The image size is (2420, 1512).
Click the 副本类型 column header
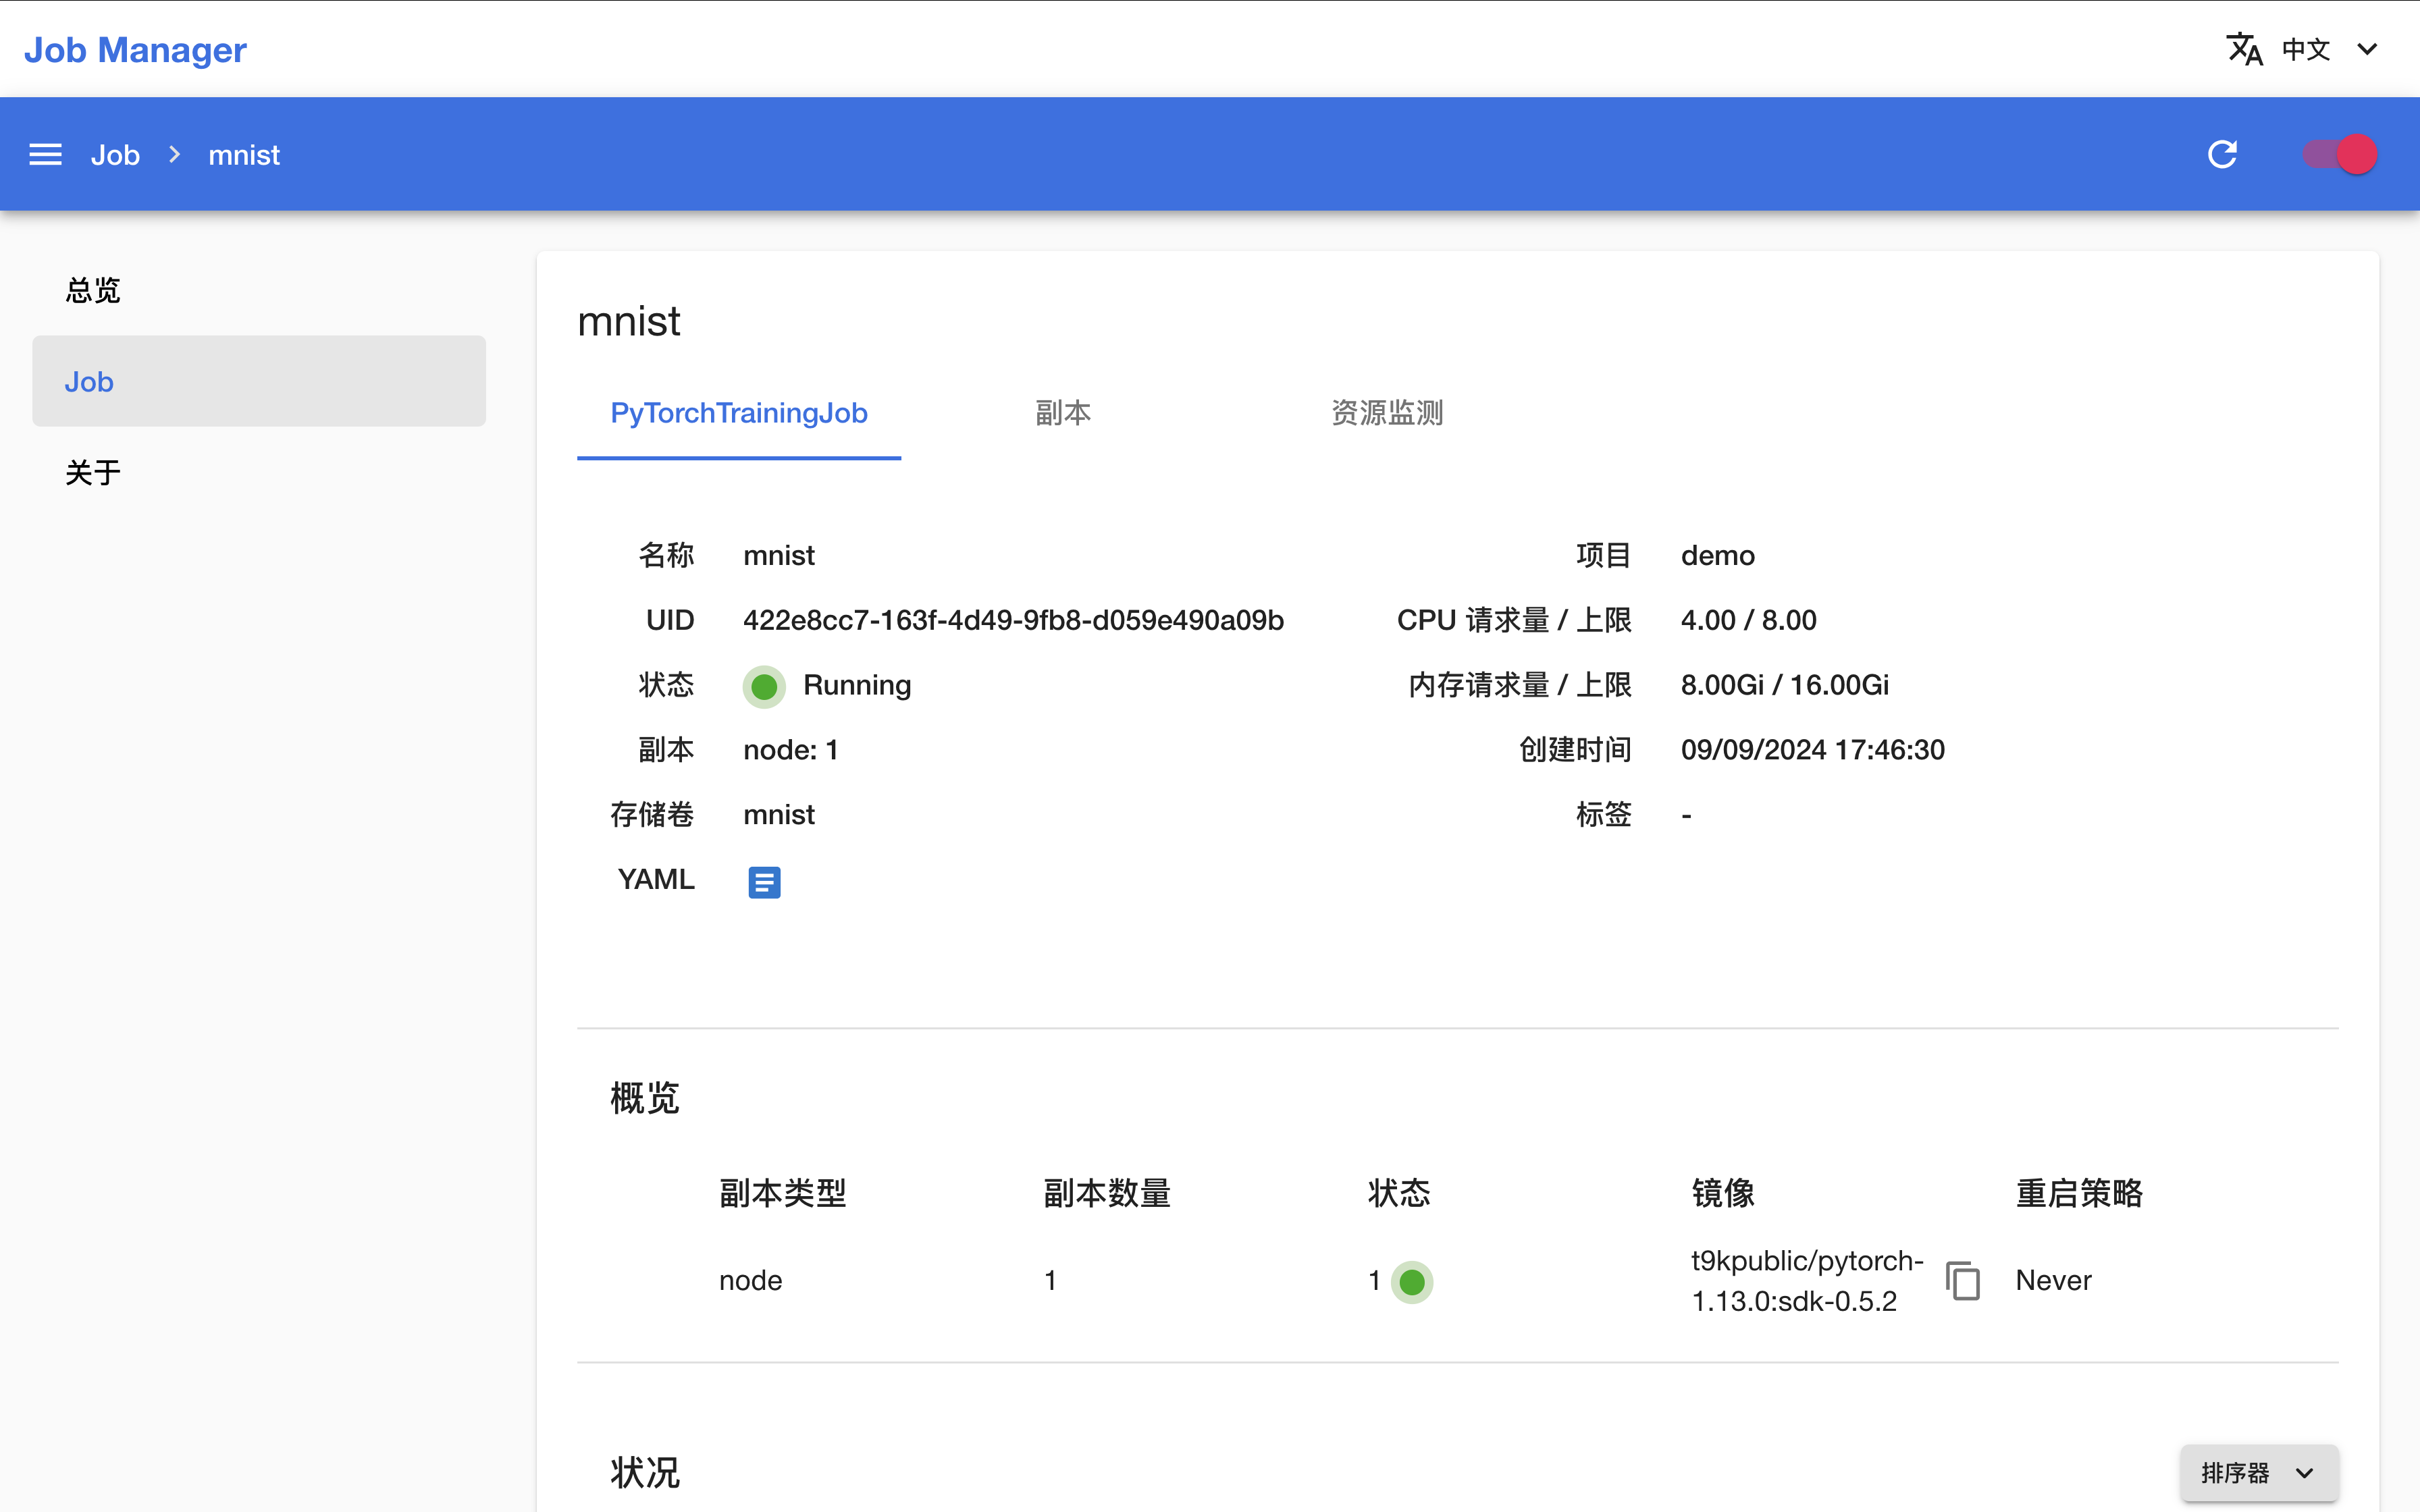[783, 1193]
